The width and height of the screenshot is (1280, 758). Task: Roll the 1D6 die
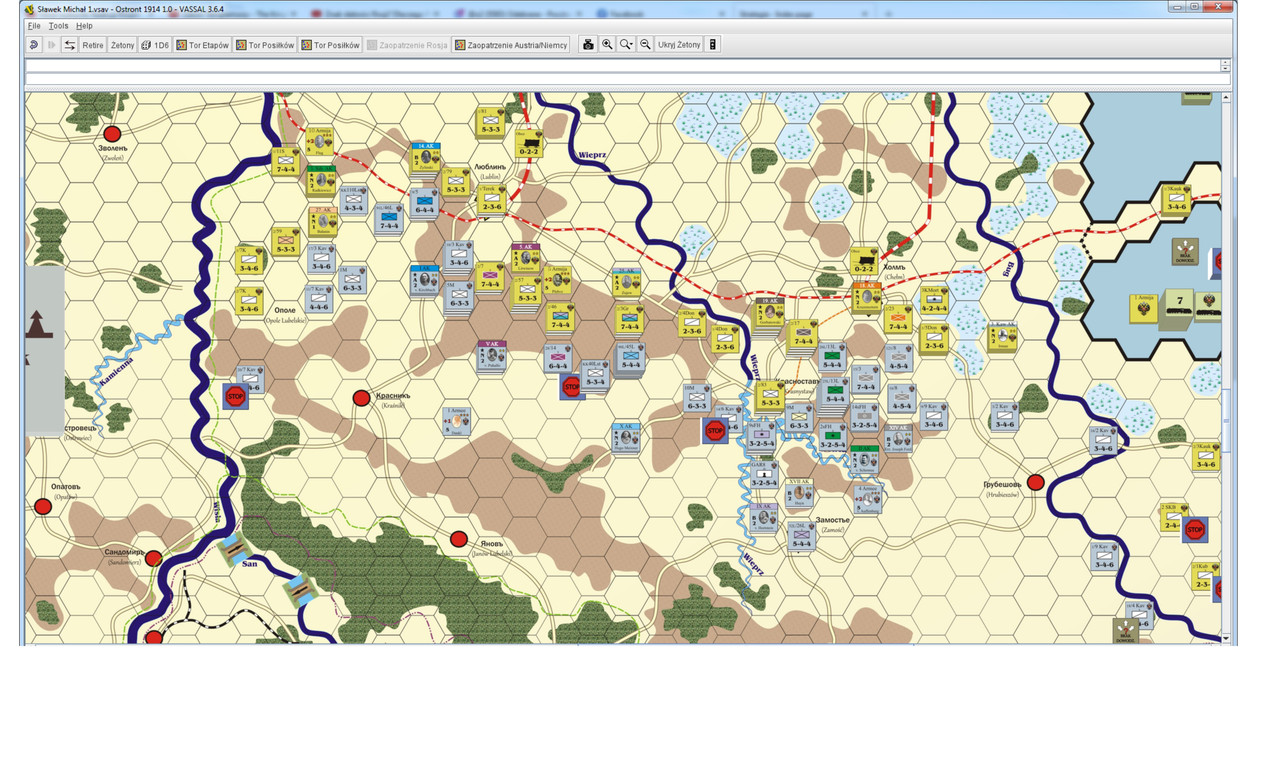pyautogui.click(x=155, y=45)
